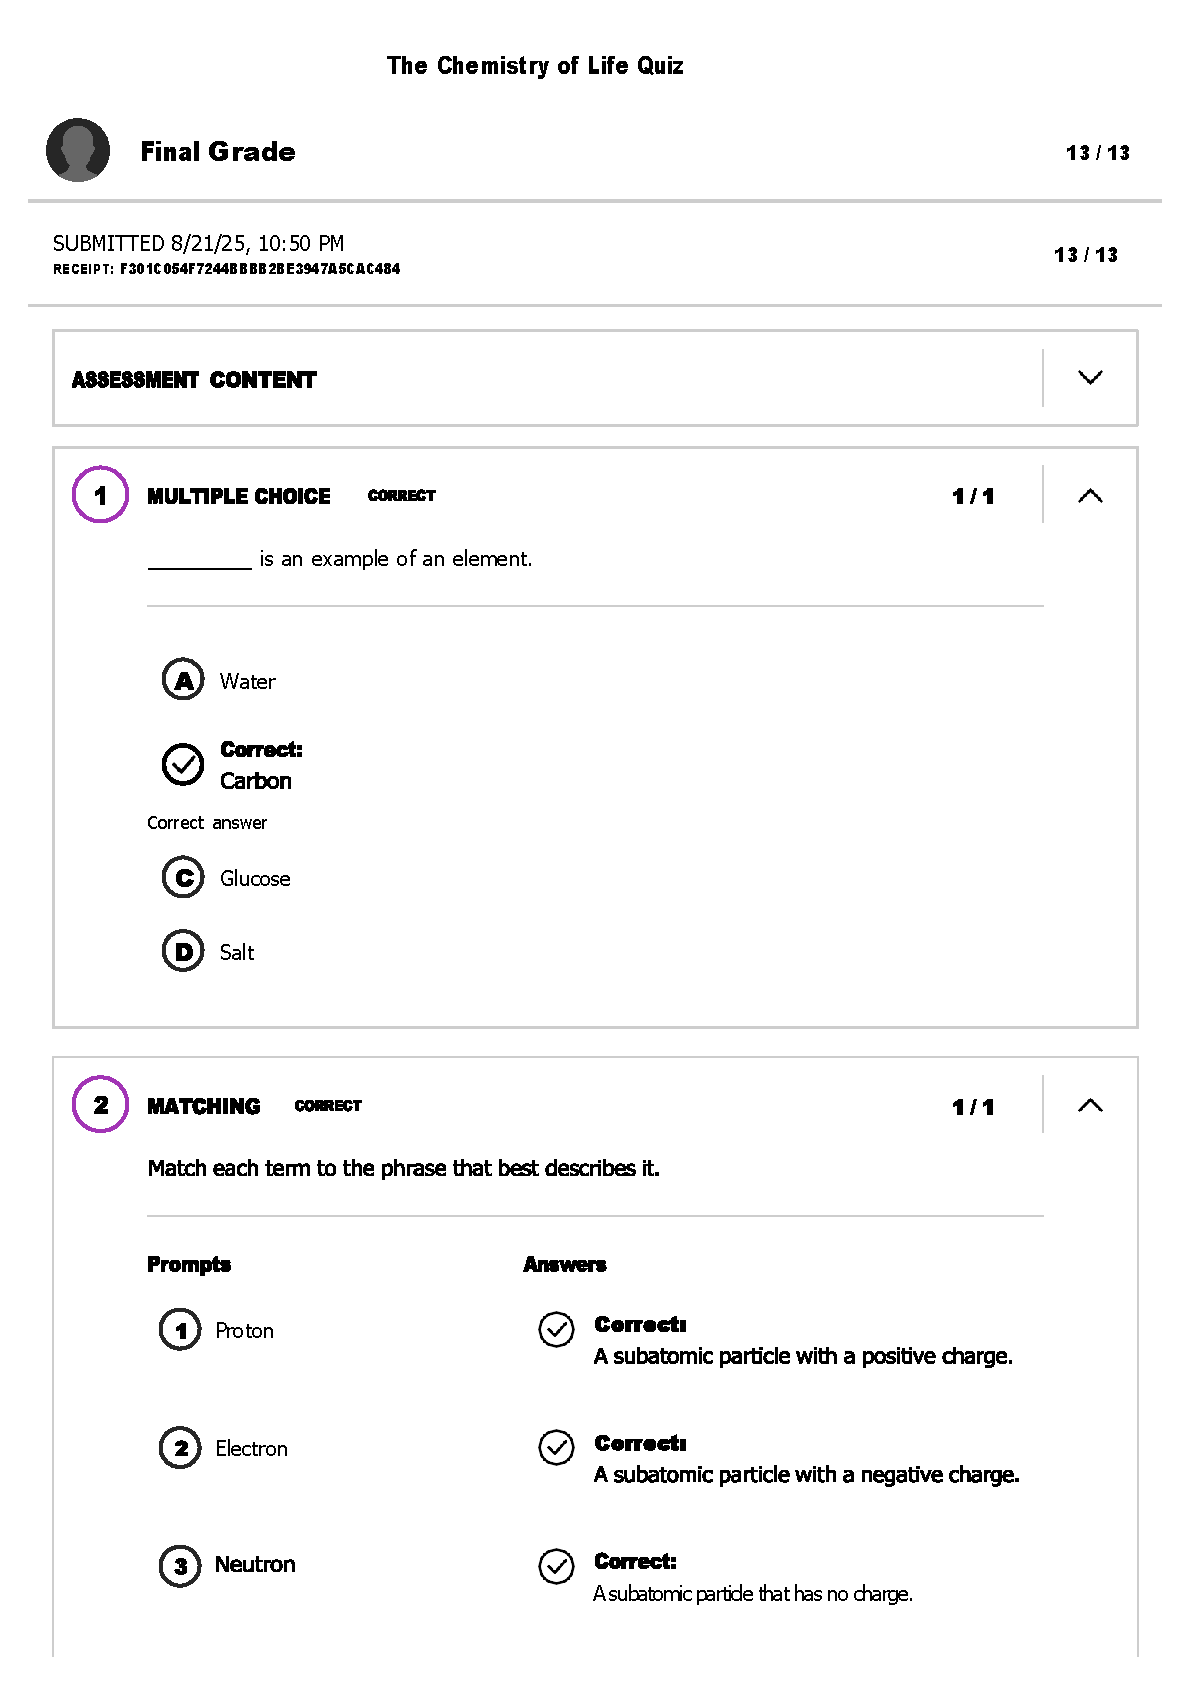Click the Multiple Choice question label

point(238,496)
